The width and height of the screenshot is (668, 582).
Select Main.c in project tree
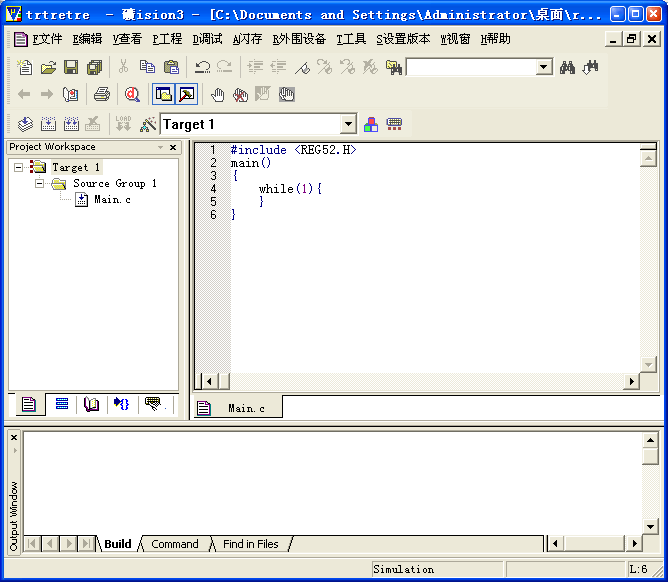(112, 199)
